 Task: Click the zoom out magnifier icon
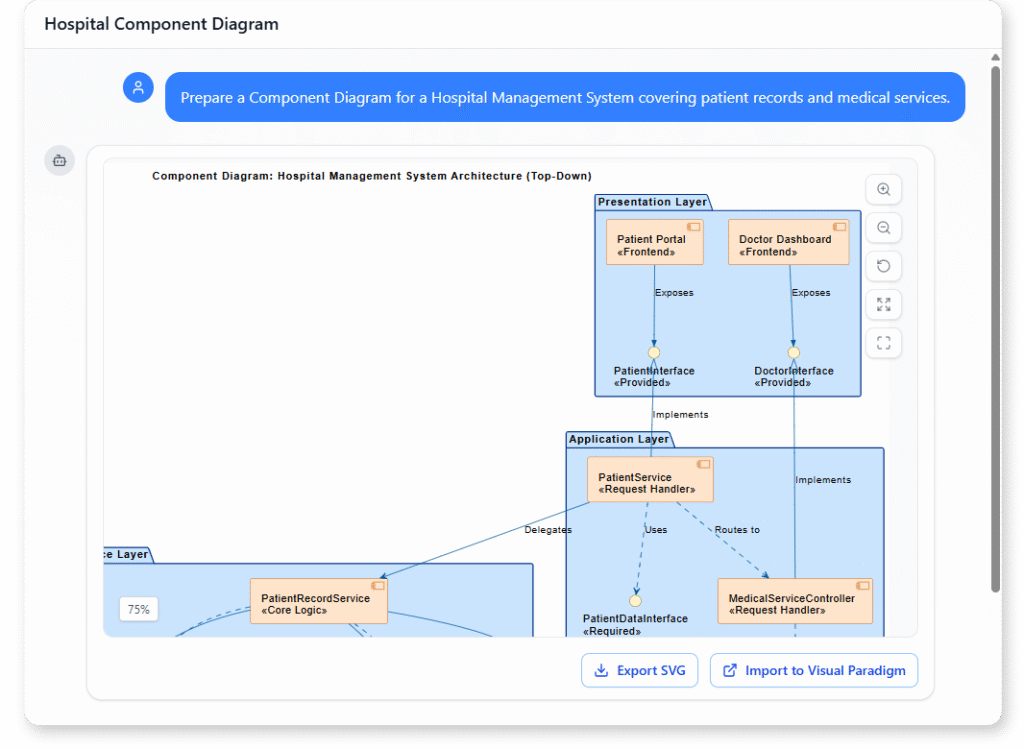pyautogui.click(x=884, y=228)
